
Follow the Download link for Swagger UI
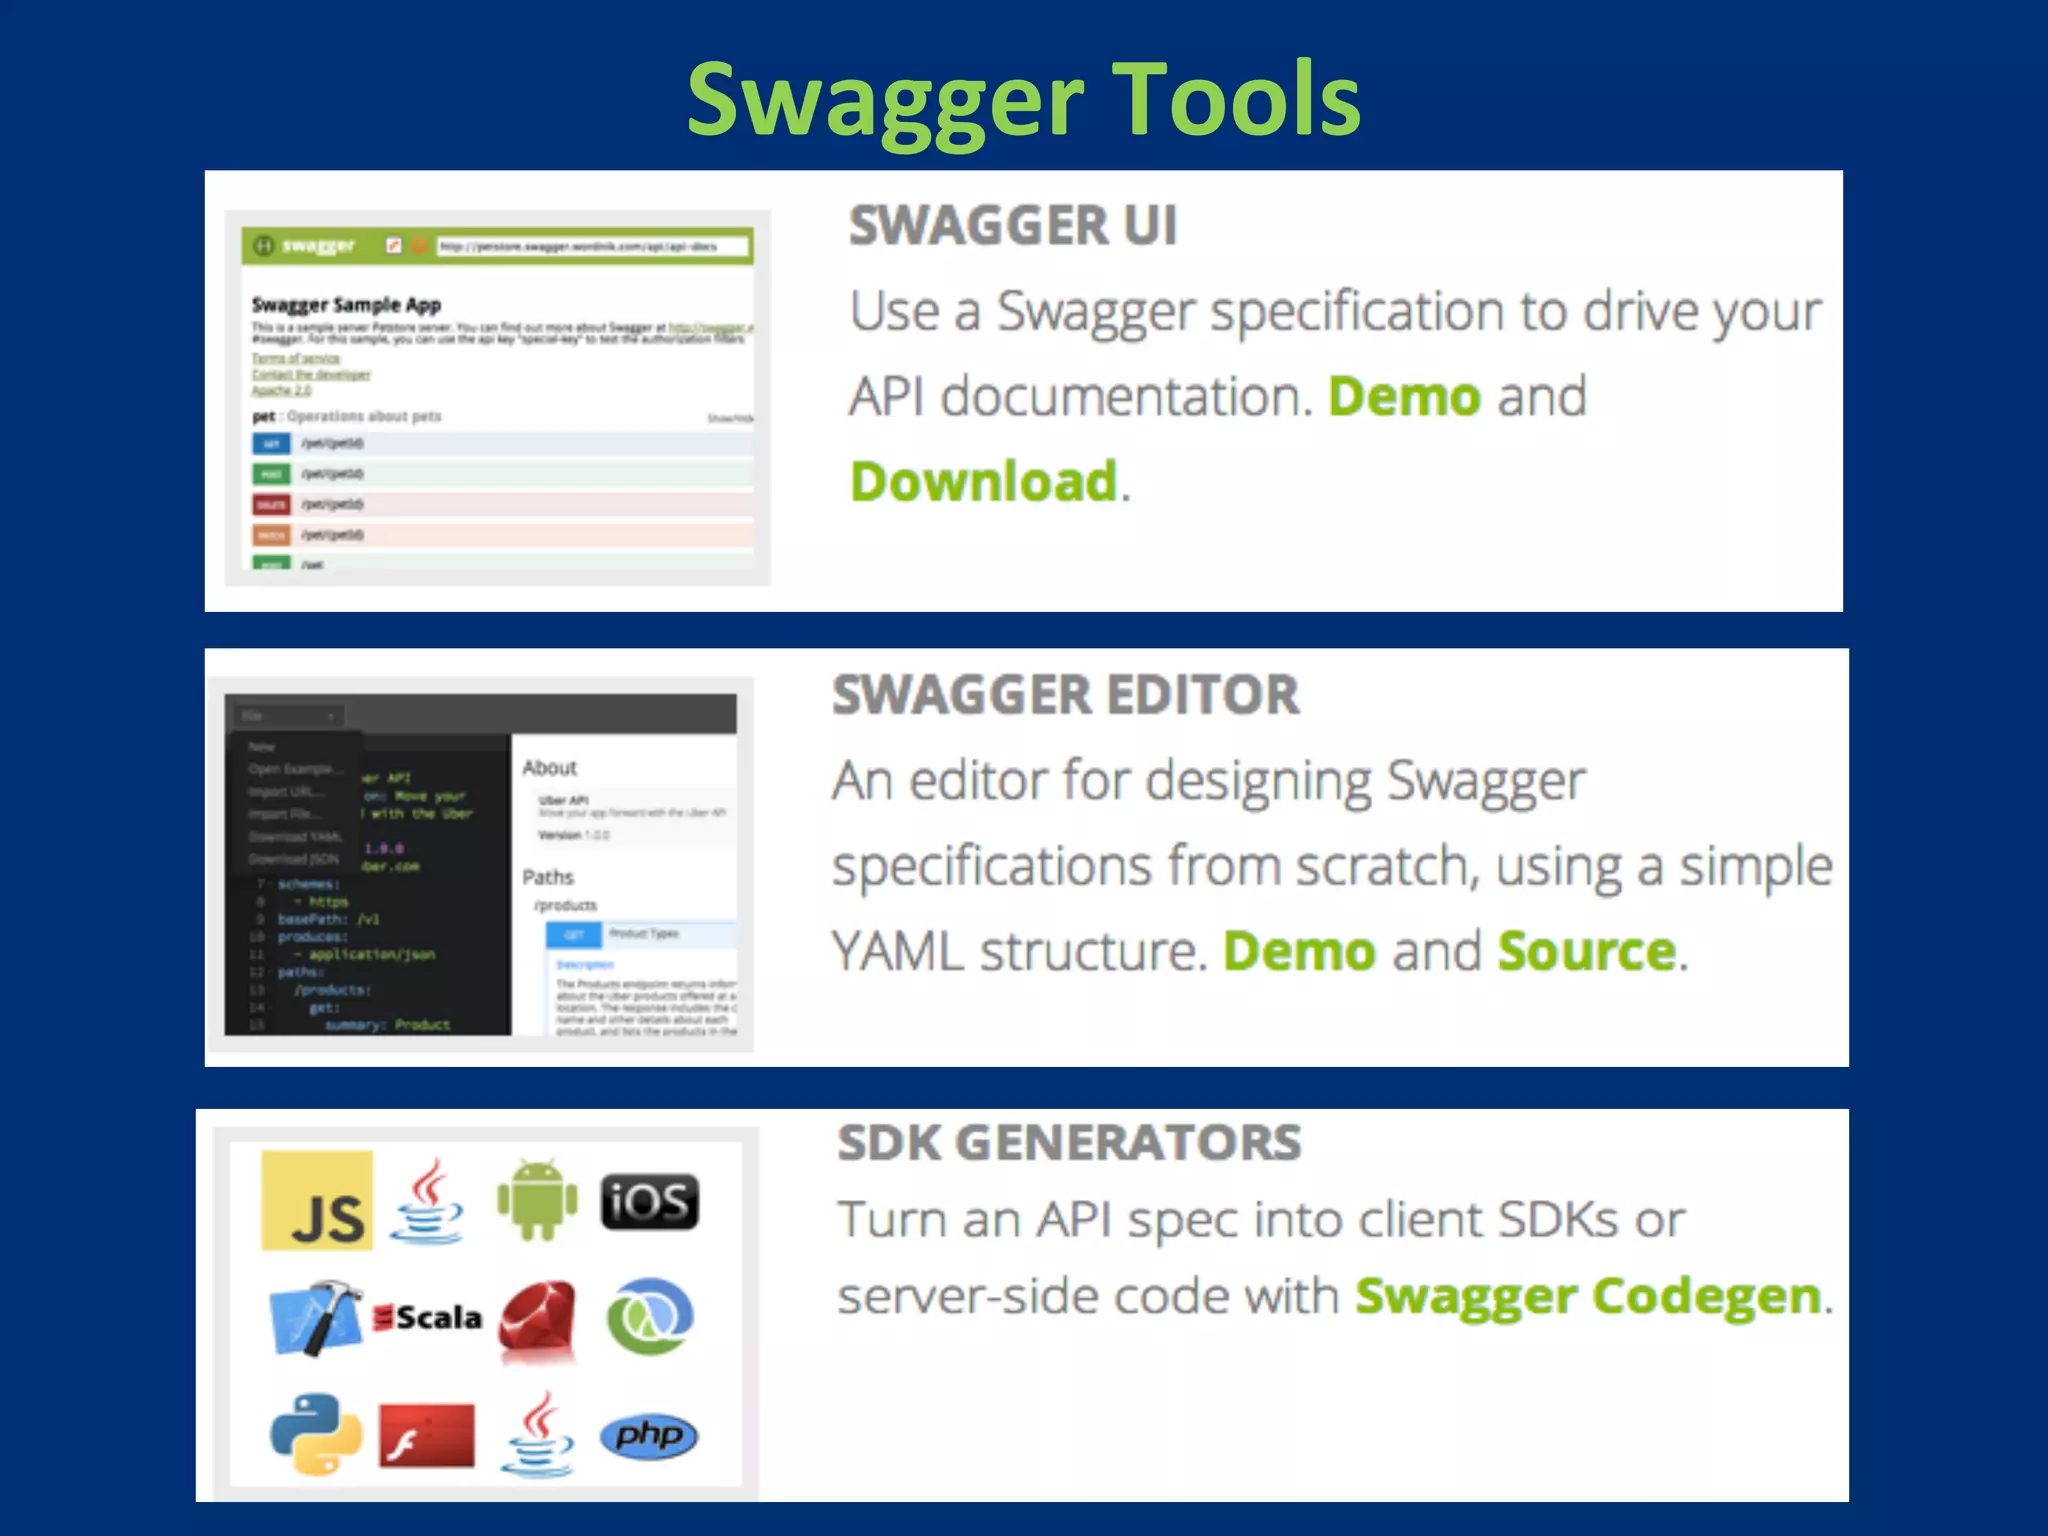[x=983, y=481]
